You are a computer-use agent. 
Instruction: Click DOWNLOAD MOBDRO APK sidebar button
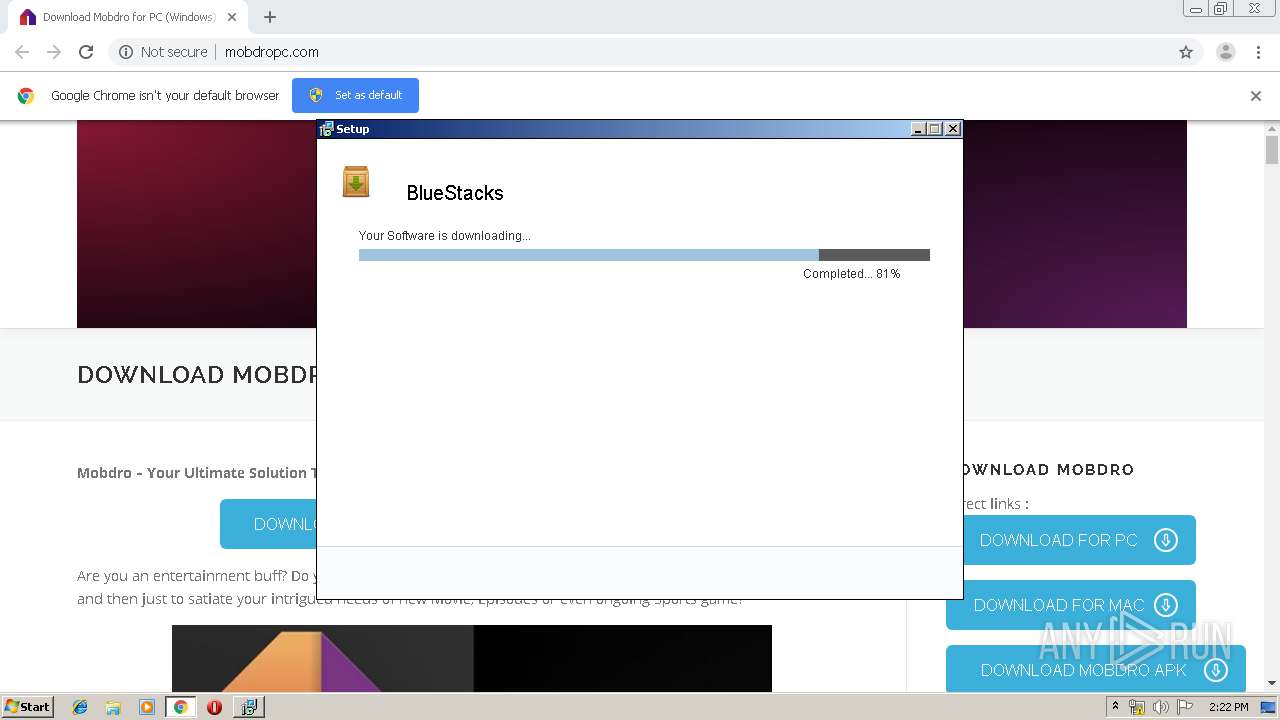click(1096, 669)
